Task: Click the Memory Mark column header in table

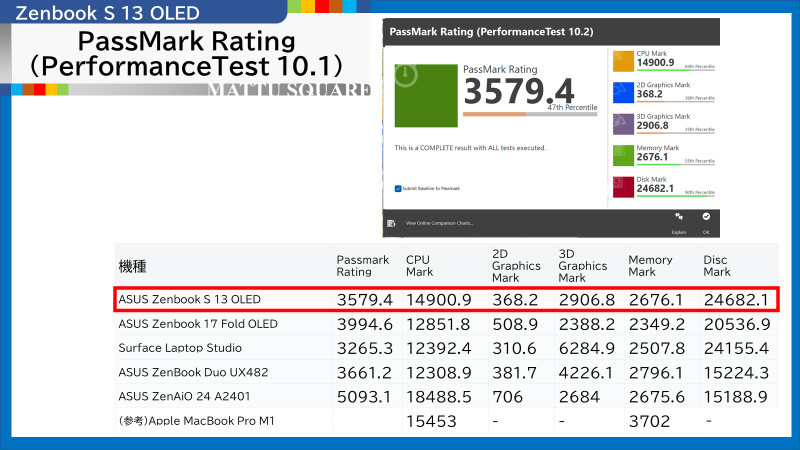Action: [650, 266]
